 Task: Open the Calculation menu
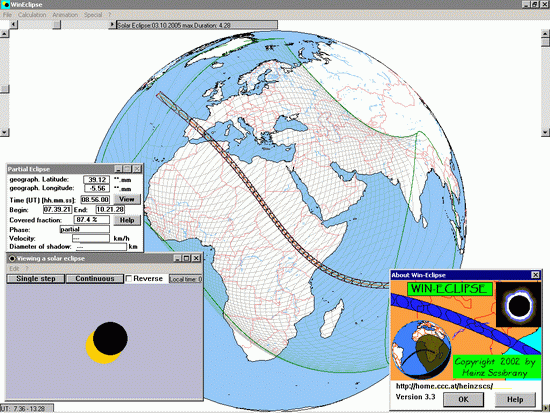point(32,15)
